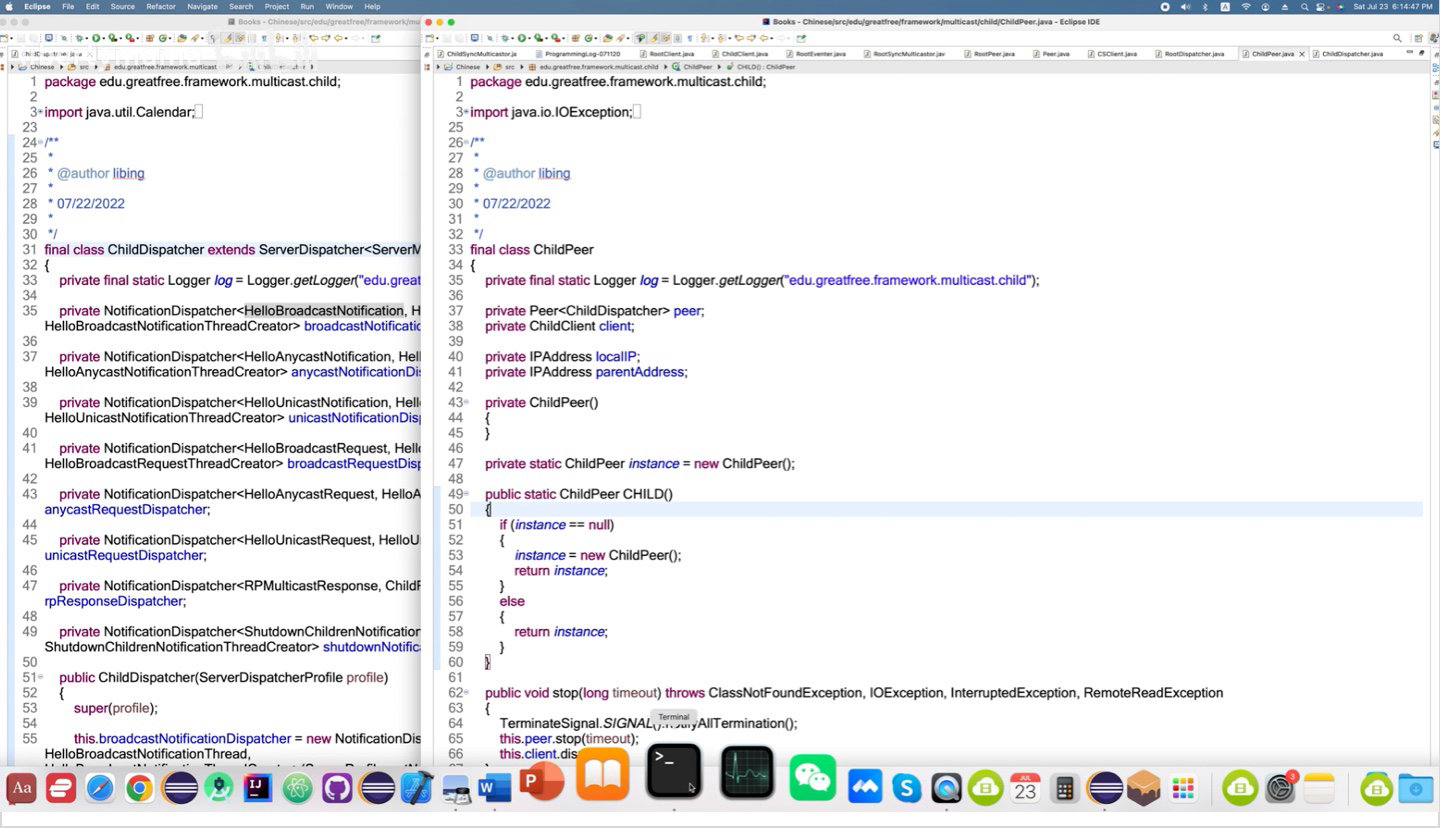Click the Debug bug icon in ChildPeer window toolbar
1440x828 pixels.
coord(505,38)
